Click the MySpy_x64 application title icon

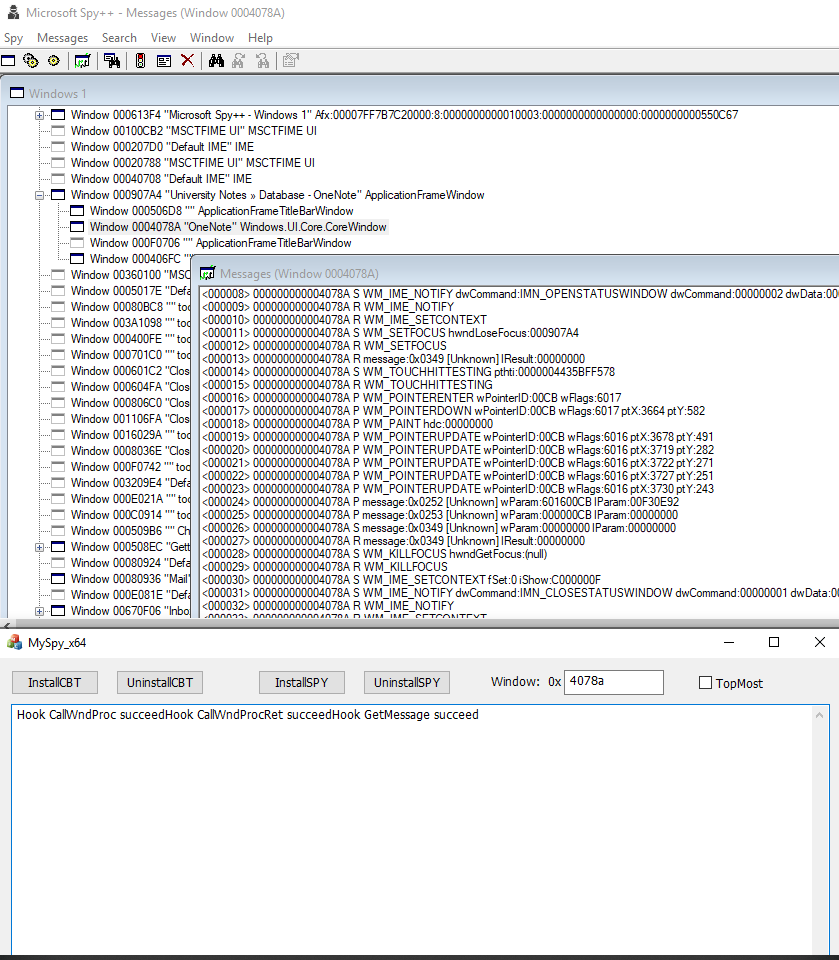(13, 642)
